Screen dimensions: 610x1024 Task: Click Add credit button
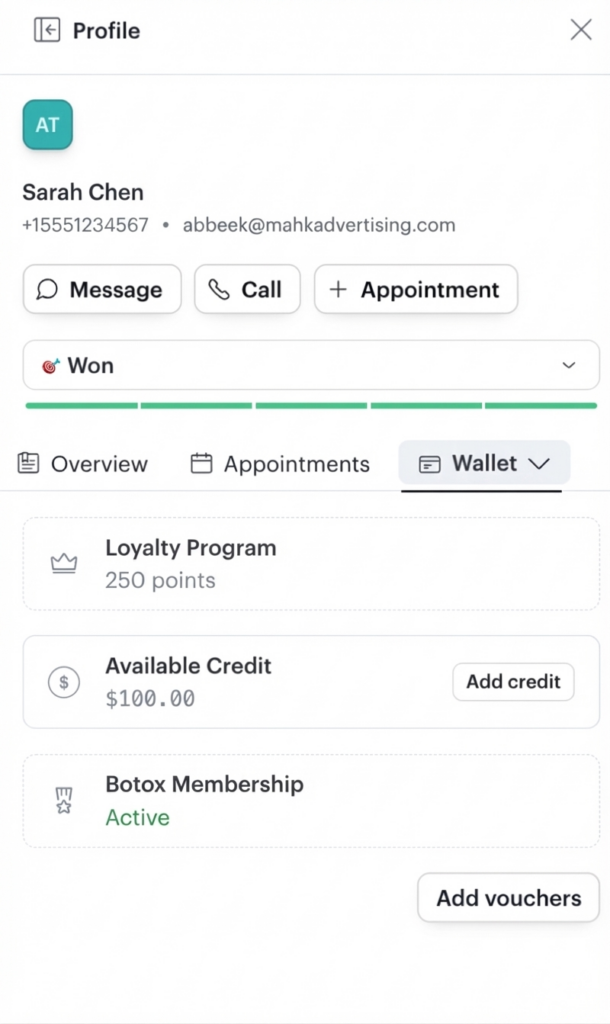point(513,682)
